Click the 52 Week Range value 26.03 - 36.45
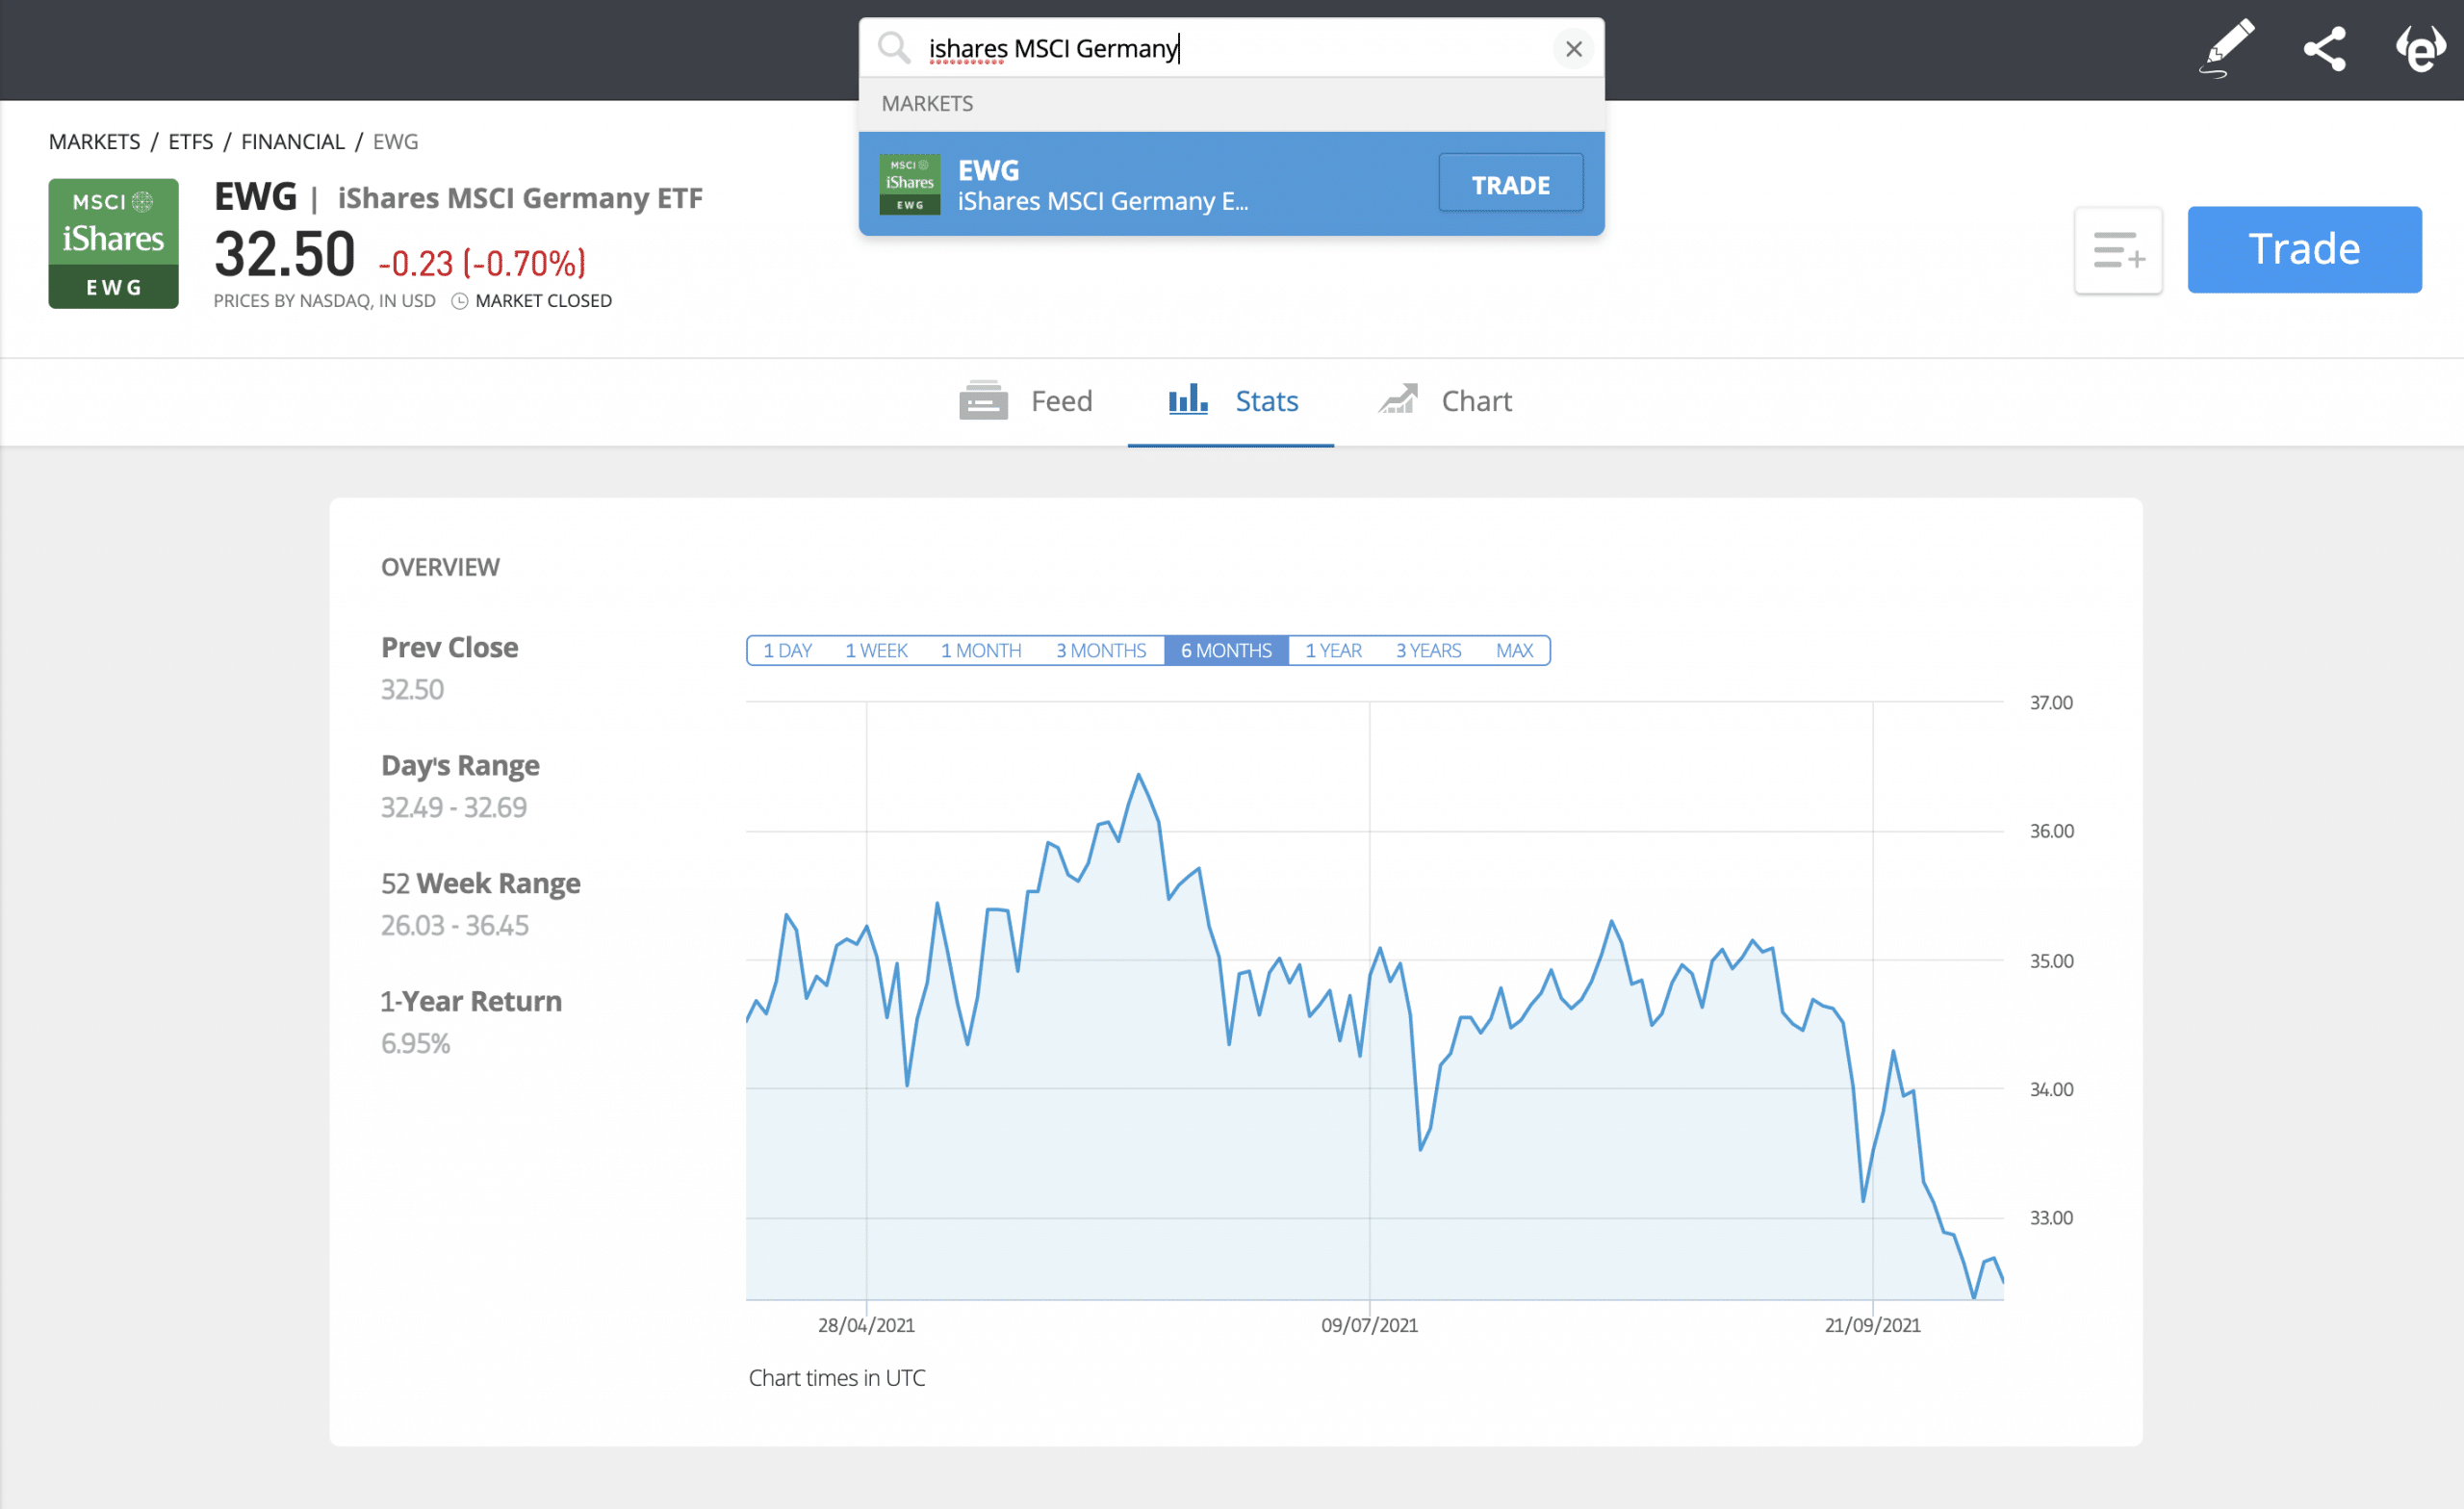 coord(455,926)
